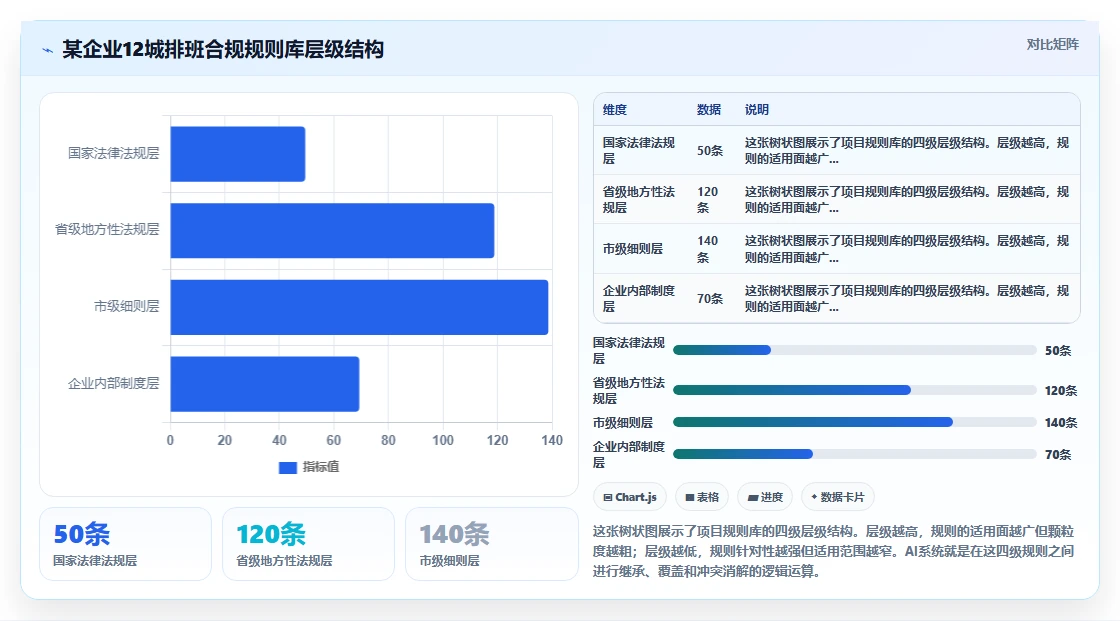Screen dimensions: 1120x621
Task: Click the small icon beside the dashboard title
Action: [48, 50]
